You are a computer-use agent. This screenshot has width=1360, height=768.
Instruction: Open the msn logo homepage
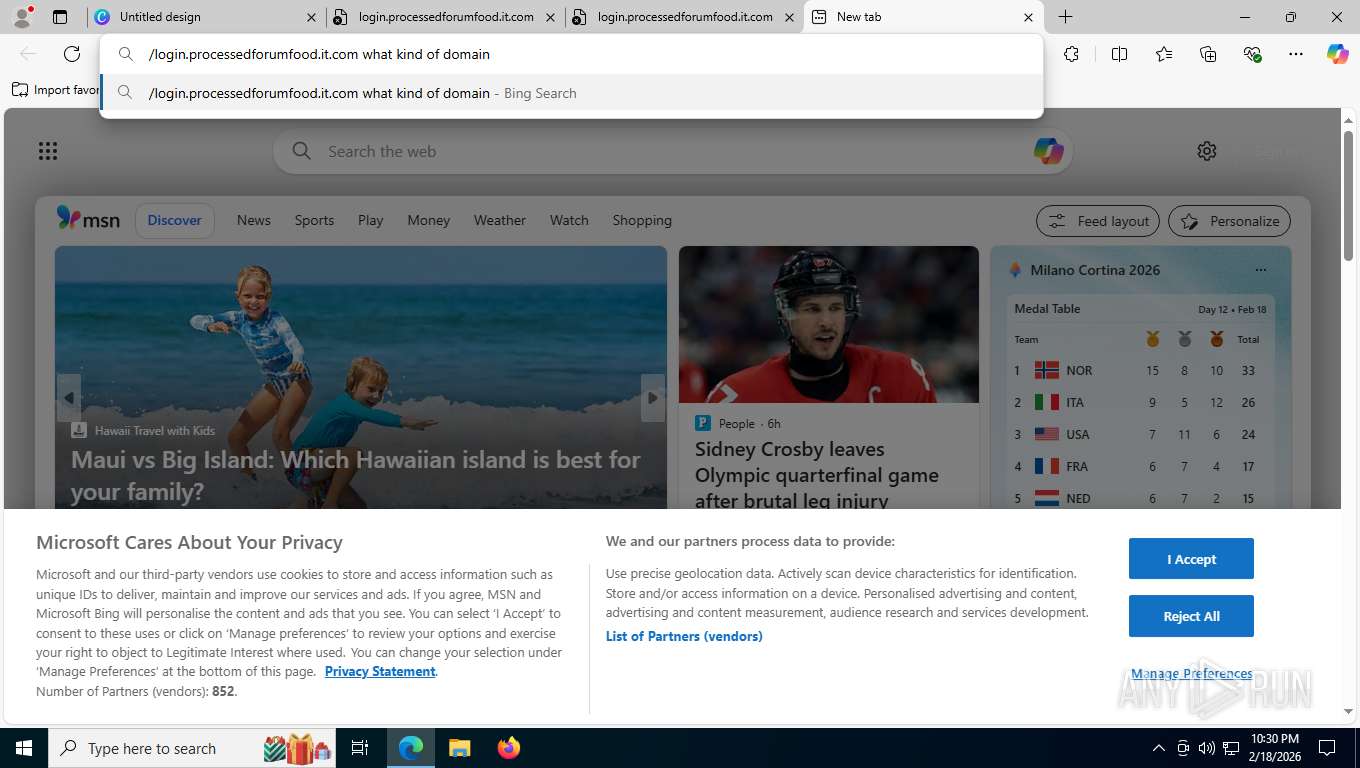pos(88,219)
